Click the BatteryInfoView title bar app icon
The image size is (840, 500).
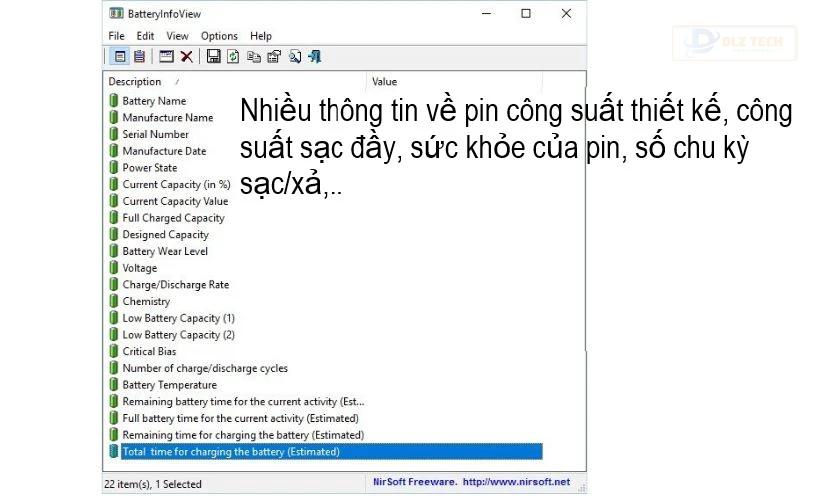click(x=116, y=13)
